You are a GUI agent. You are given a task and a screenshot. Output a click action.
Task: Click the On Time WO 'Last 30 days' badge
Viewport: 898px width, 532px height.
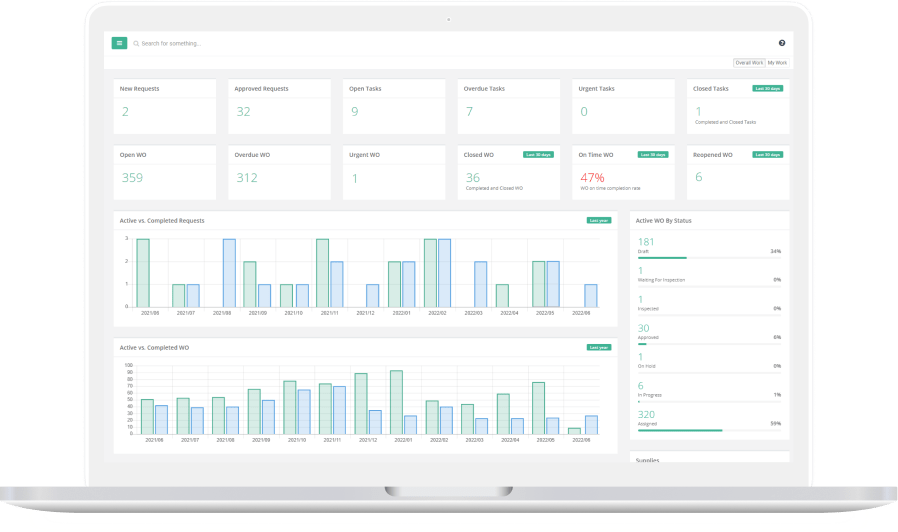(653, 155)
